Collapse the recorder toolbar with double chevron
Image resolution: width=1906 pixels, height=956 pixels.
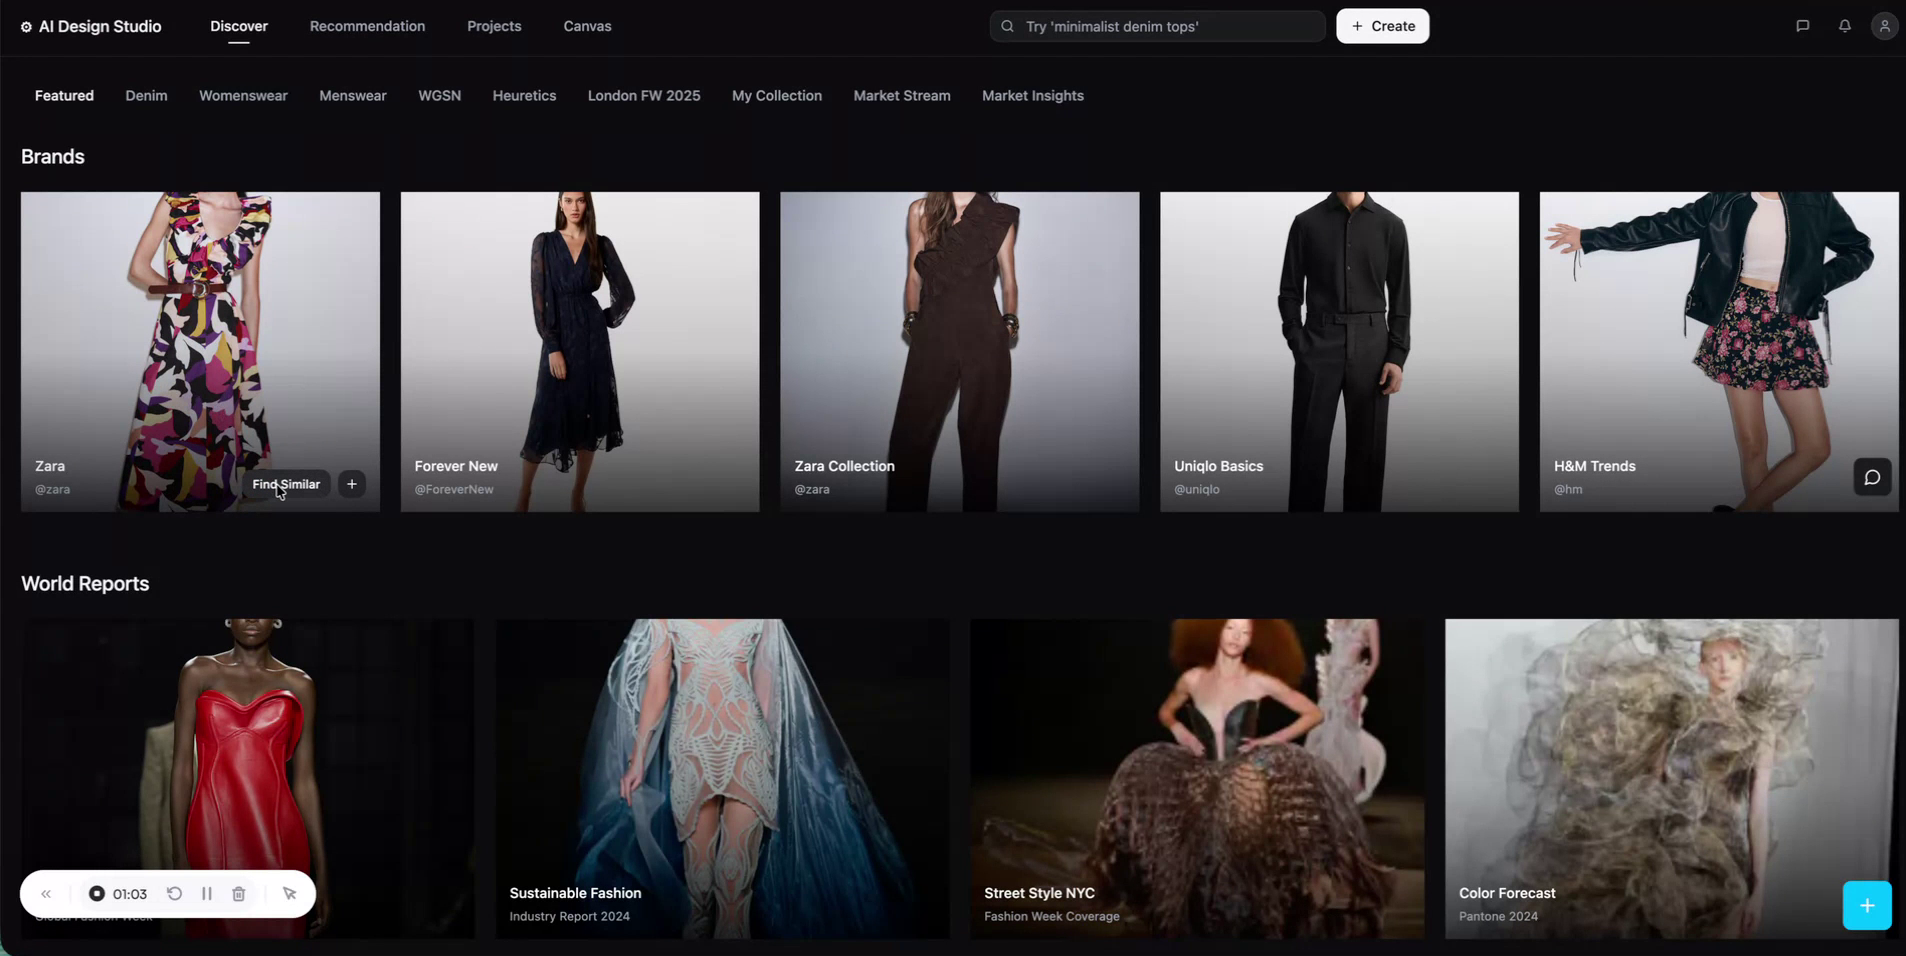[x=46, y=894]
